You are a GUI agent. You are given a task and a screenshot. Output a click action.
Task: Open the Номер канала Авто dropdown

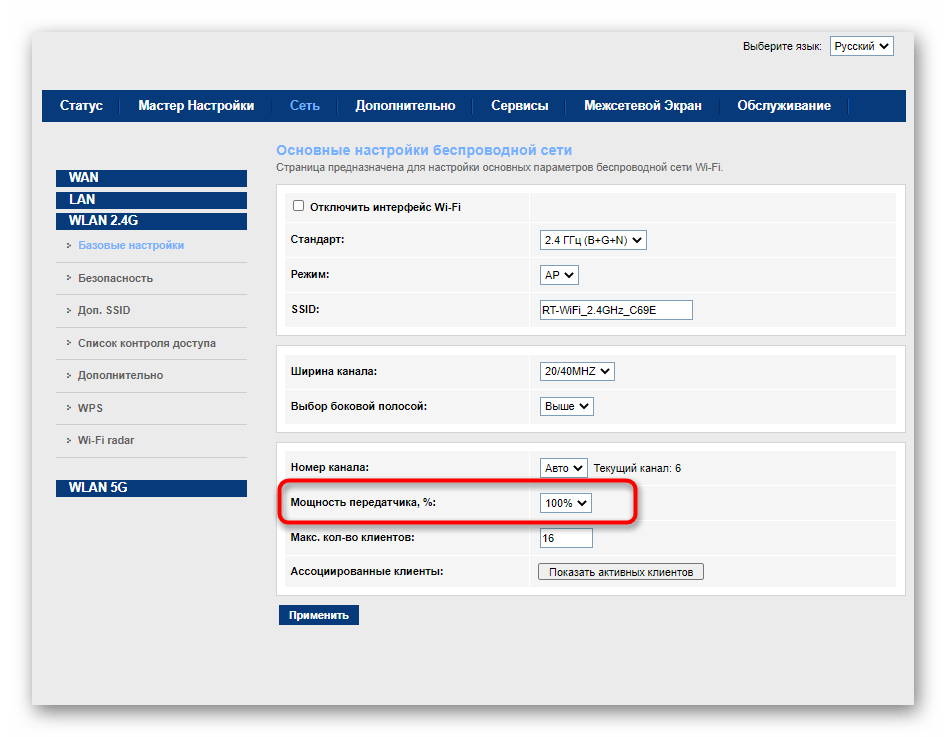(x=563, y=468)
